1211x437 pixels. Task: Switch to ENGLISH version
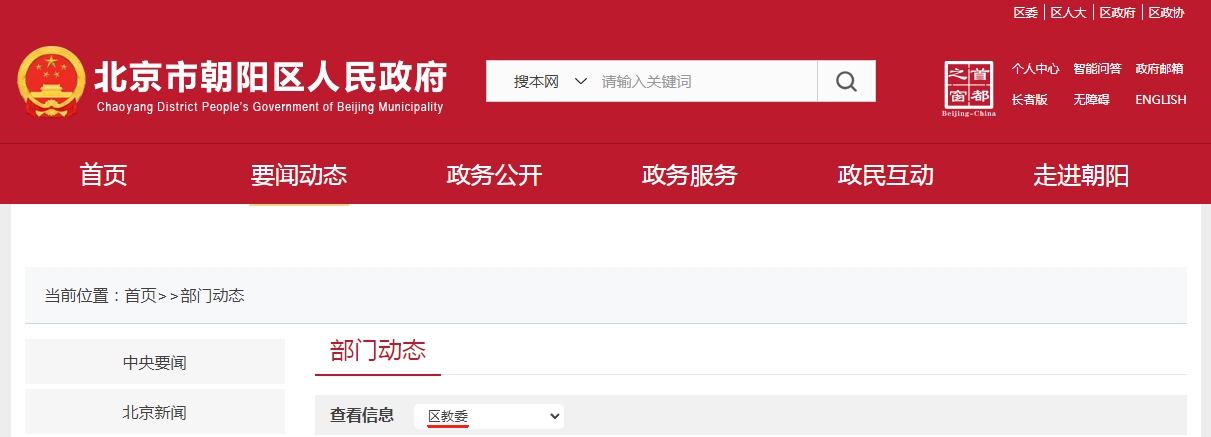(x=1160, y=100)
